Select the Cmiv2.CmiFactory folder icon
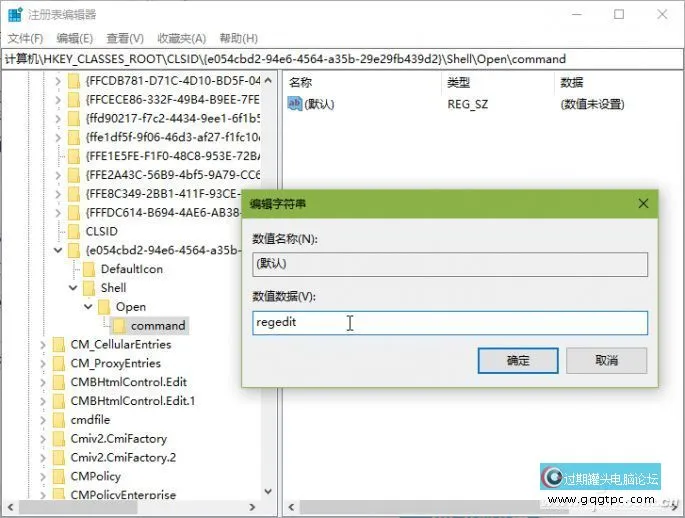The image size is (685, 518). pos(59,439)
